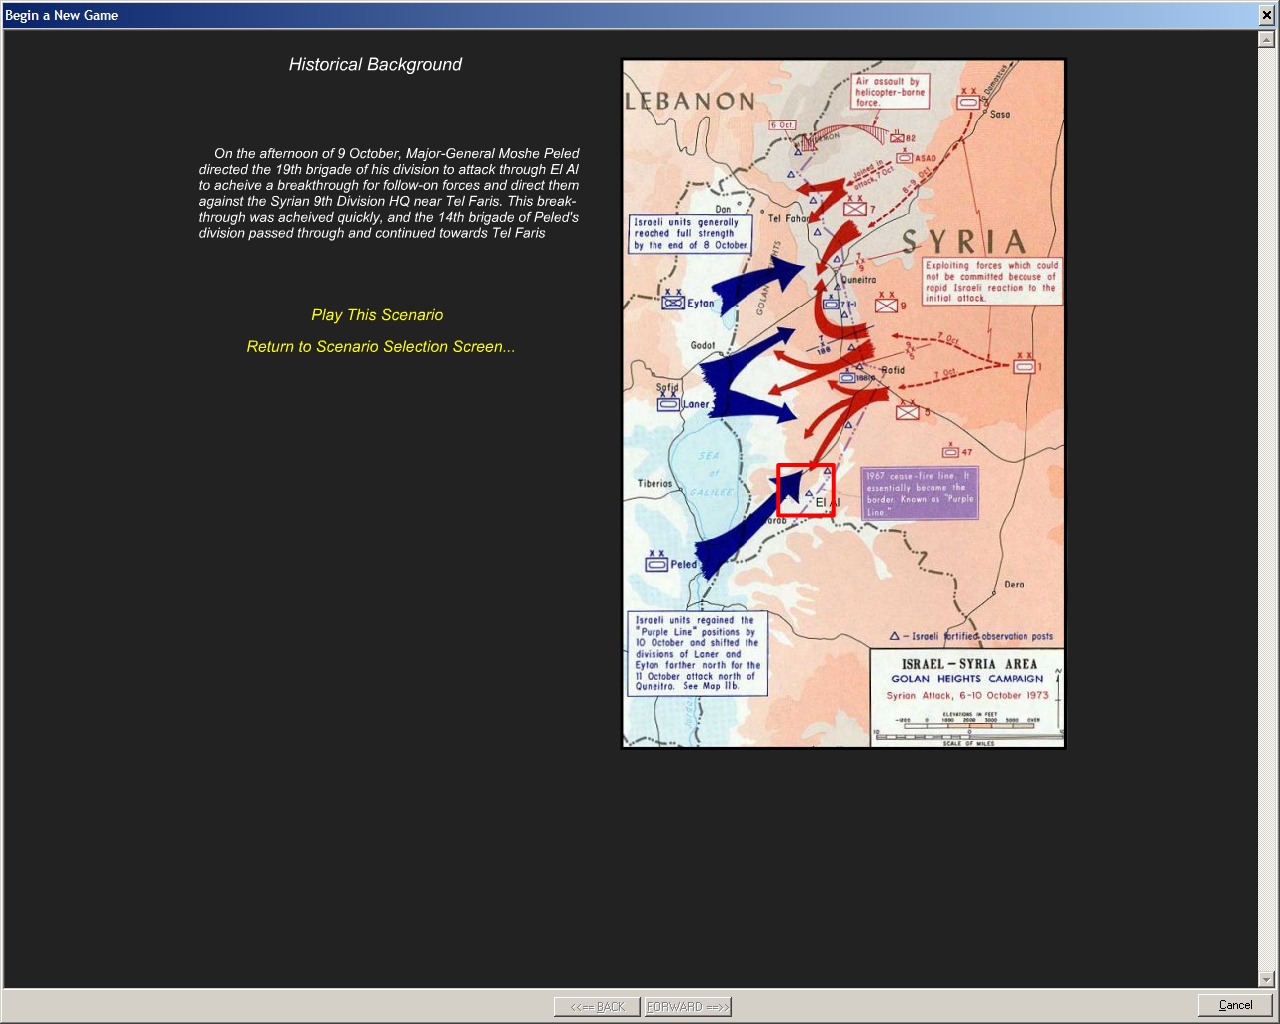Click the ASAD armored unit symbol
Image resolution: width=1280 pixels, height=1024 pixels.
[x=905, y=158]
